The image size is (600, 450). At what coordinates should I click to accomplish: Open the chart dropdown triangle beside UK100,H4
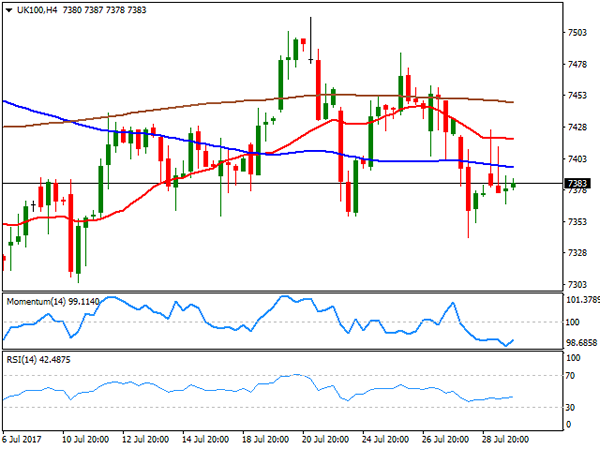[x=9, y=10]
